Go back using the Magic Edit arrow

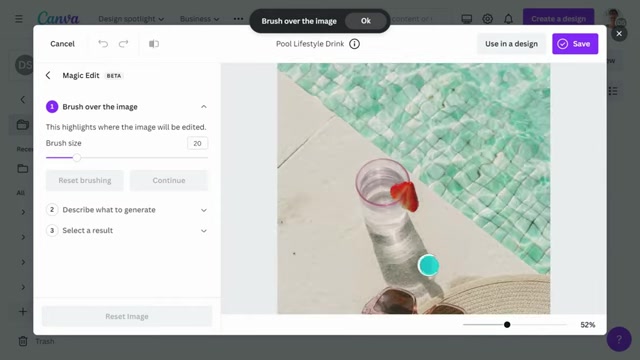pyautogui.click(x=48, y=75)
